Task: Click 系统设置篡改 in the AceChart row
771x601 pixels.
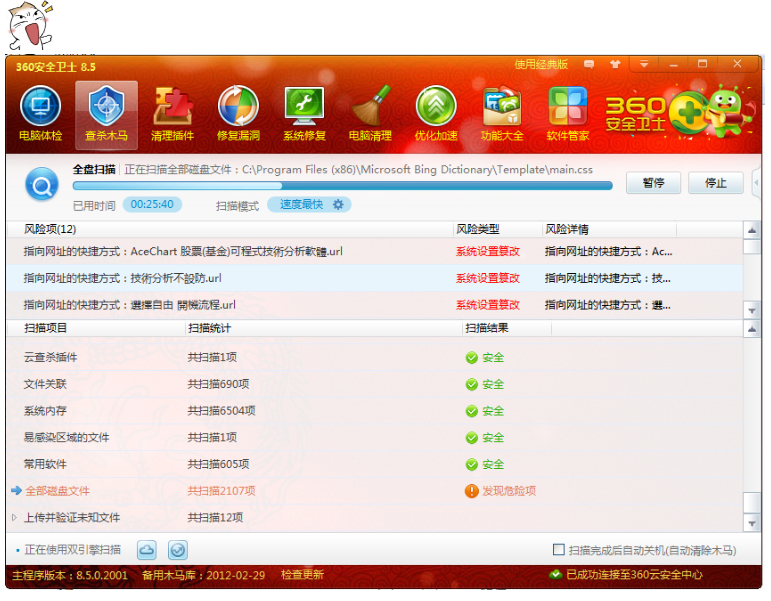Action: (488, 252)
